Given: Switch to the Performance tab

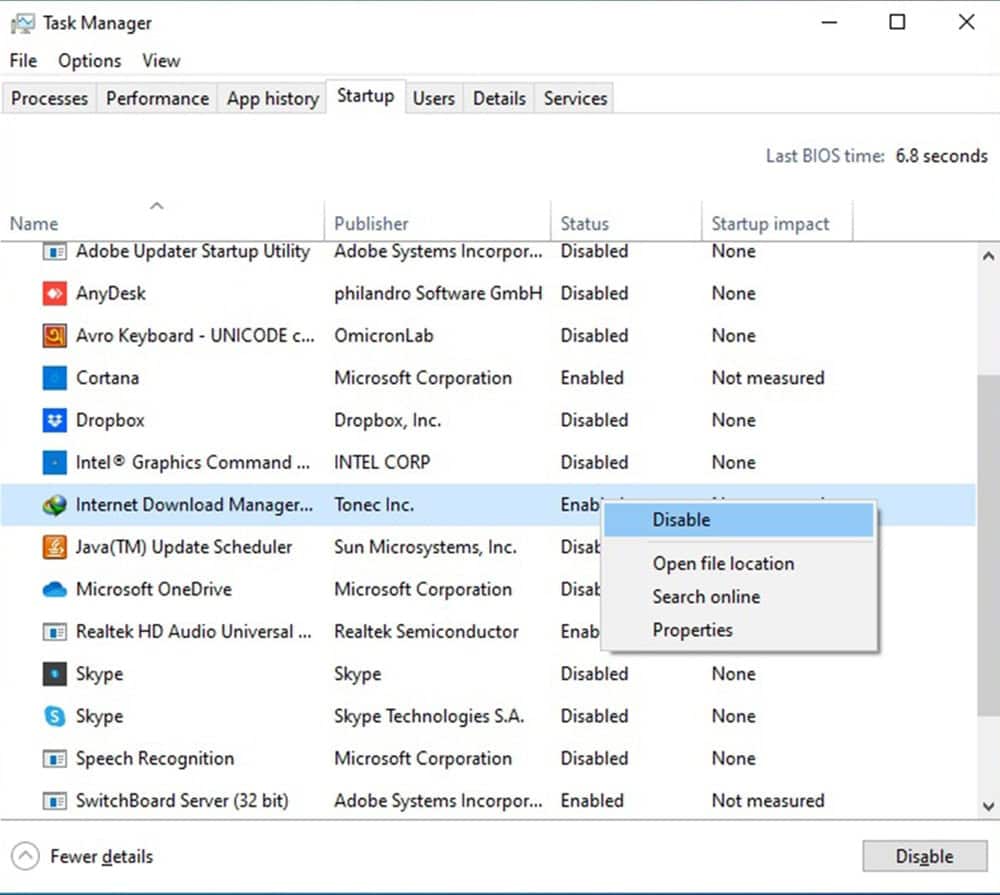Looking at the screenshot, I should (157, 98).
